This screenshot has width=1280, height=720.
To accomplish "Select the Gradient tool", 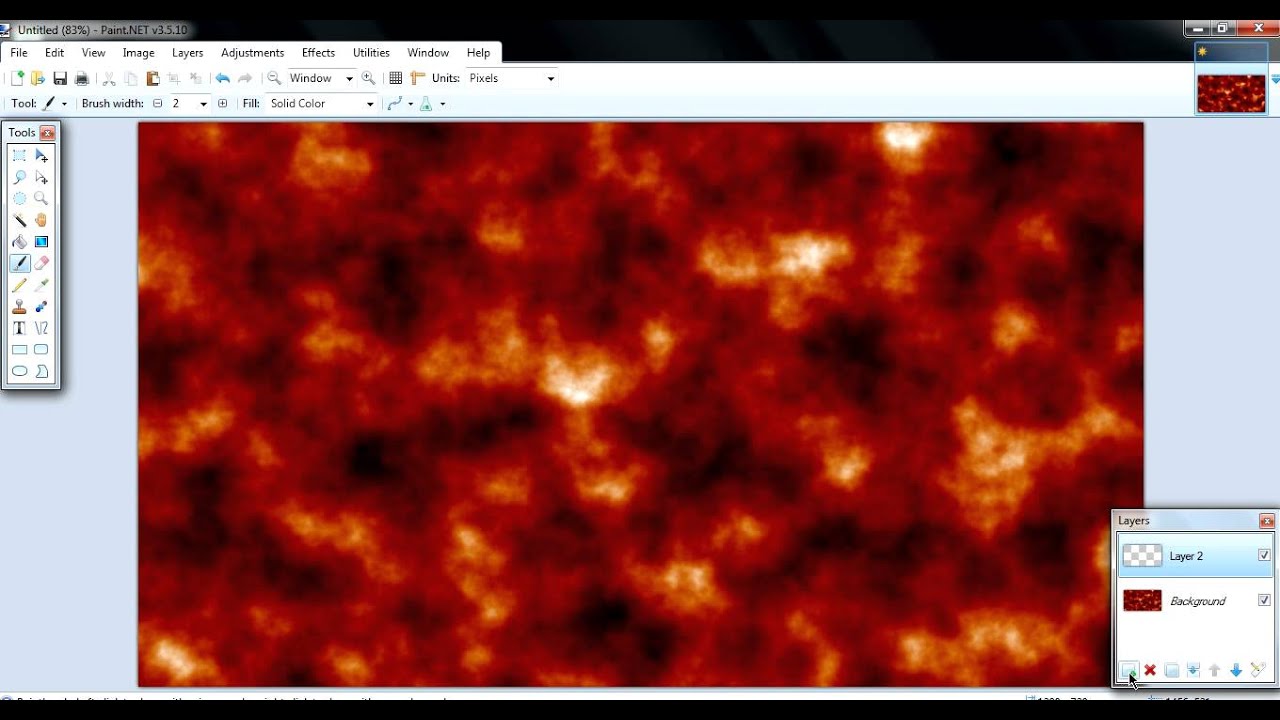I will (x=41, y=242).
